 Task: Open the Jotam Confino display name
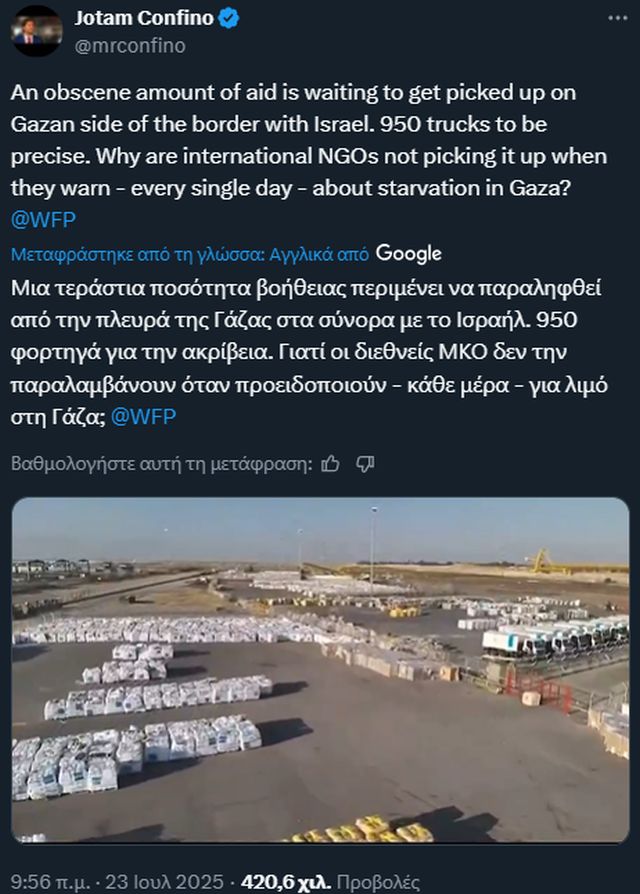click(x=142, y=19)
